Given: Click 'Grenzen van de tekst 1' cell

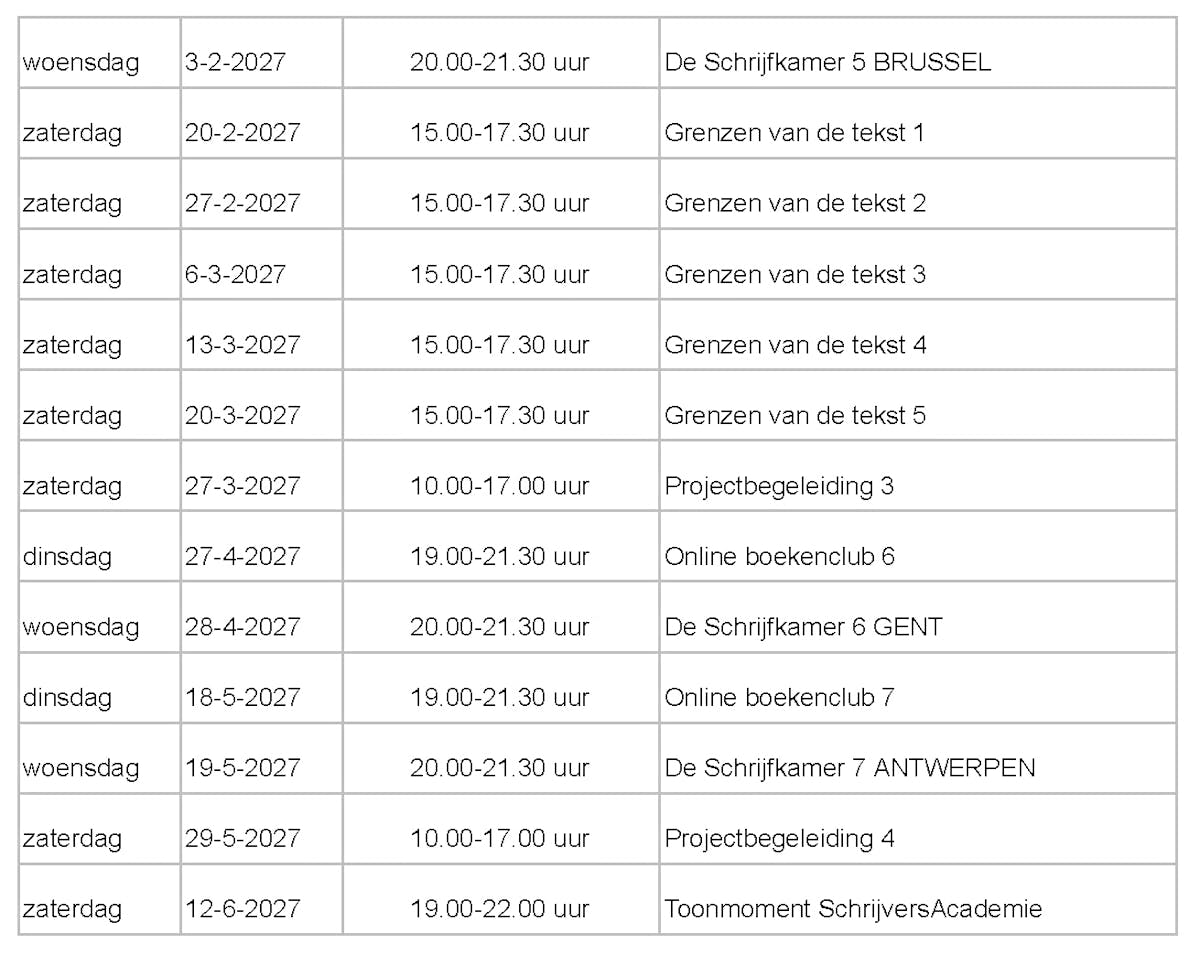Looking at the screenshot, I should [794, 133].
